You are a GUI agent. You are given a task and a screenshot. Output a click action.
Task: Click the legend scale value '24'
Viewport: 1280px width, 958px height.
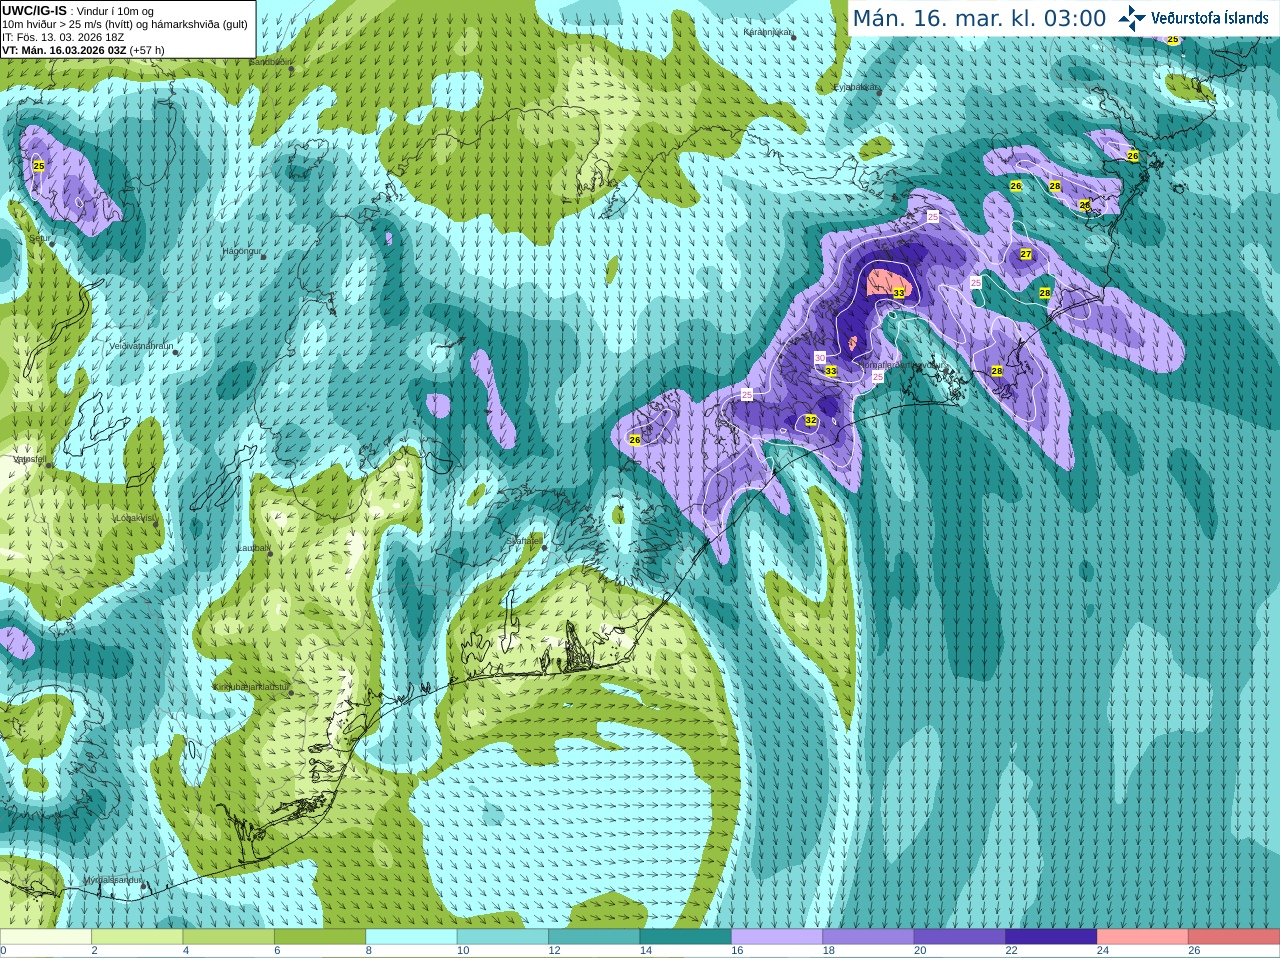[1103, 951]
